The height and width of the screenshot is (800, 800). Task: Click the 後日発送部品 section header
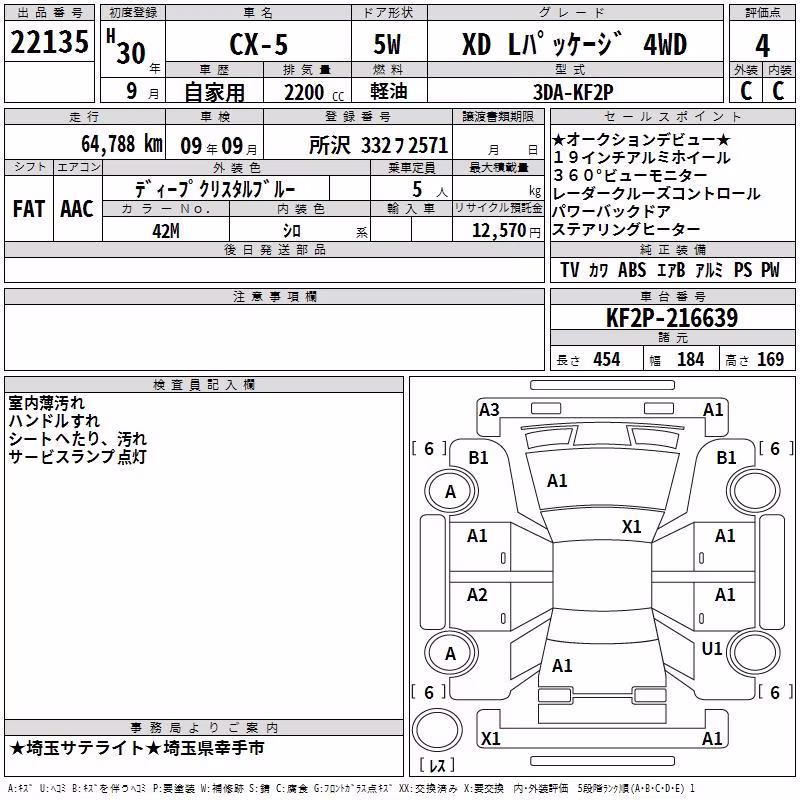pos(275,249)
